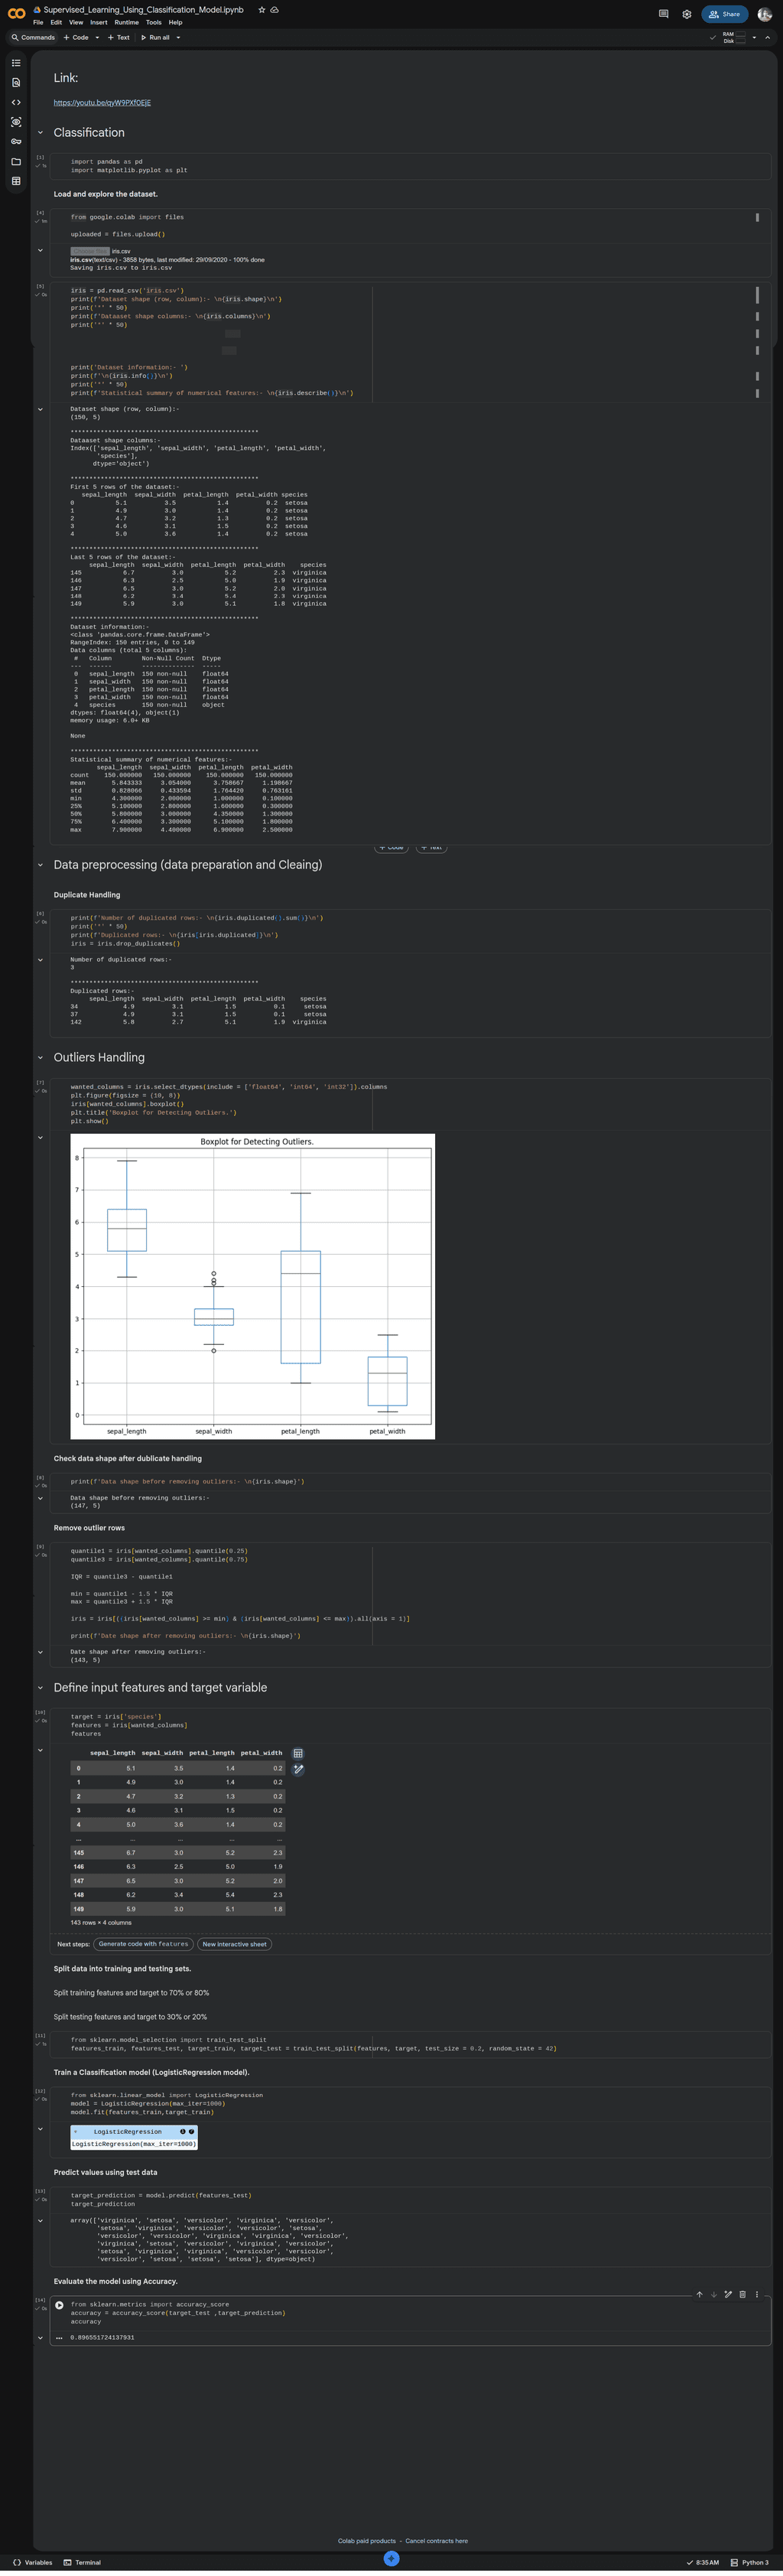Open the comments icon in header
This screenshot has height=2576, width=783.
pos(663,14)
